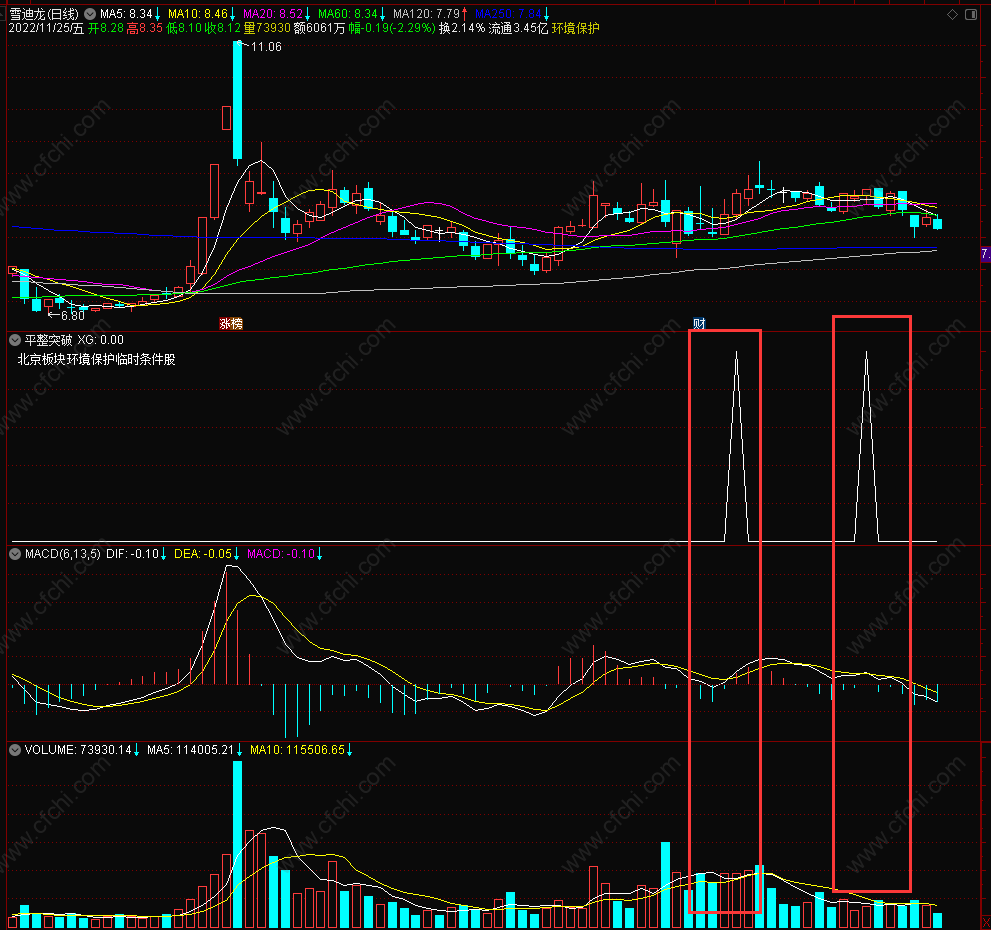The height and width of the screenshot is (930, 991).
Task: Toggle the side panel layout icon
Action: (971, 14)
